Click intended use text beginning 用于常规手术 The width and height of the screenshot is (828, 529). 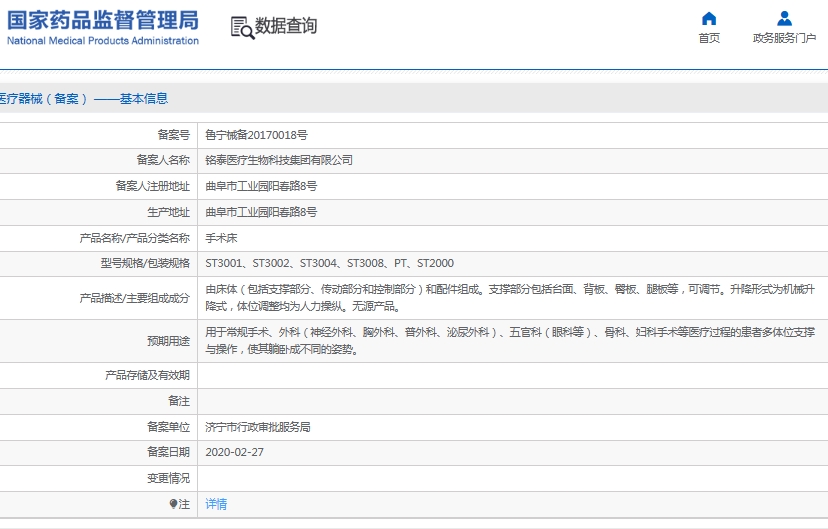pyautogui.click(x=510, y=341)
